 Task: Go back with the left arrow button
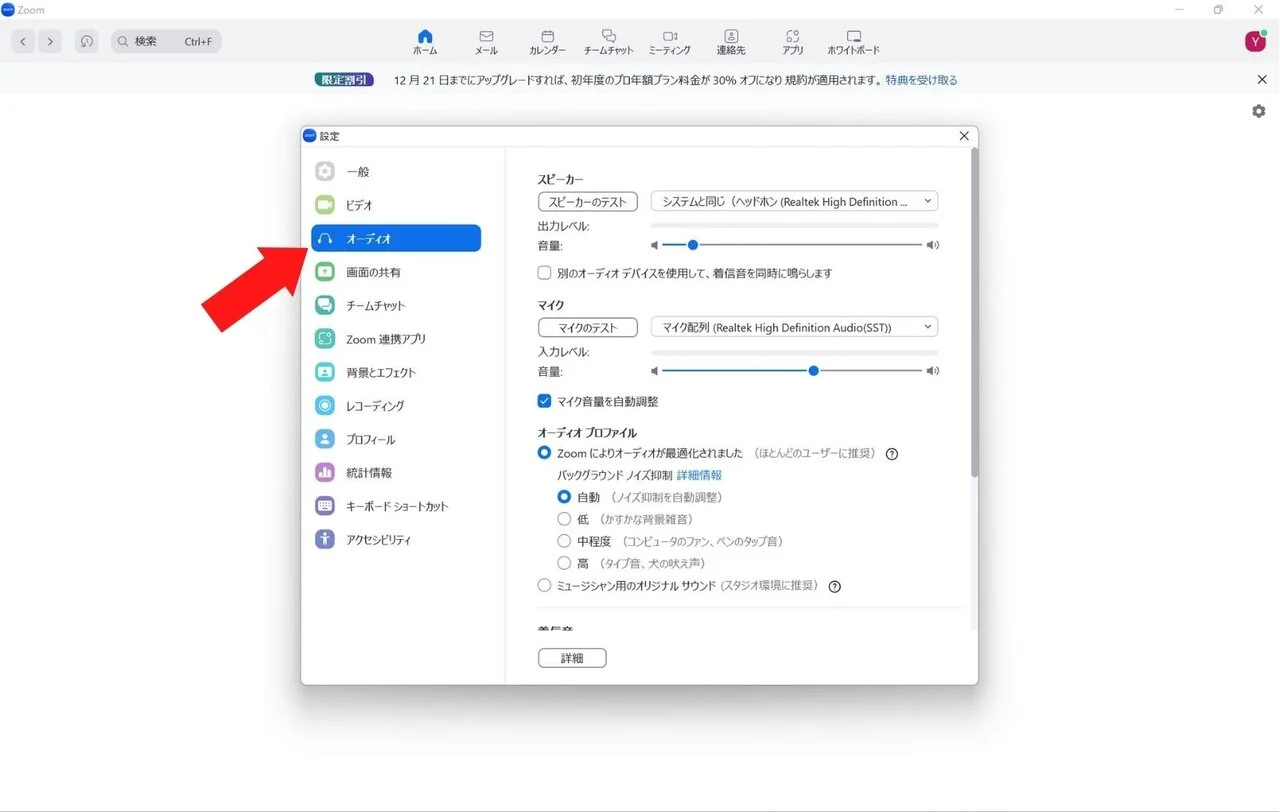click(24, 41)
